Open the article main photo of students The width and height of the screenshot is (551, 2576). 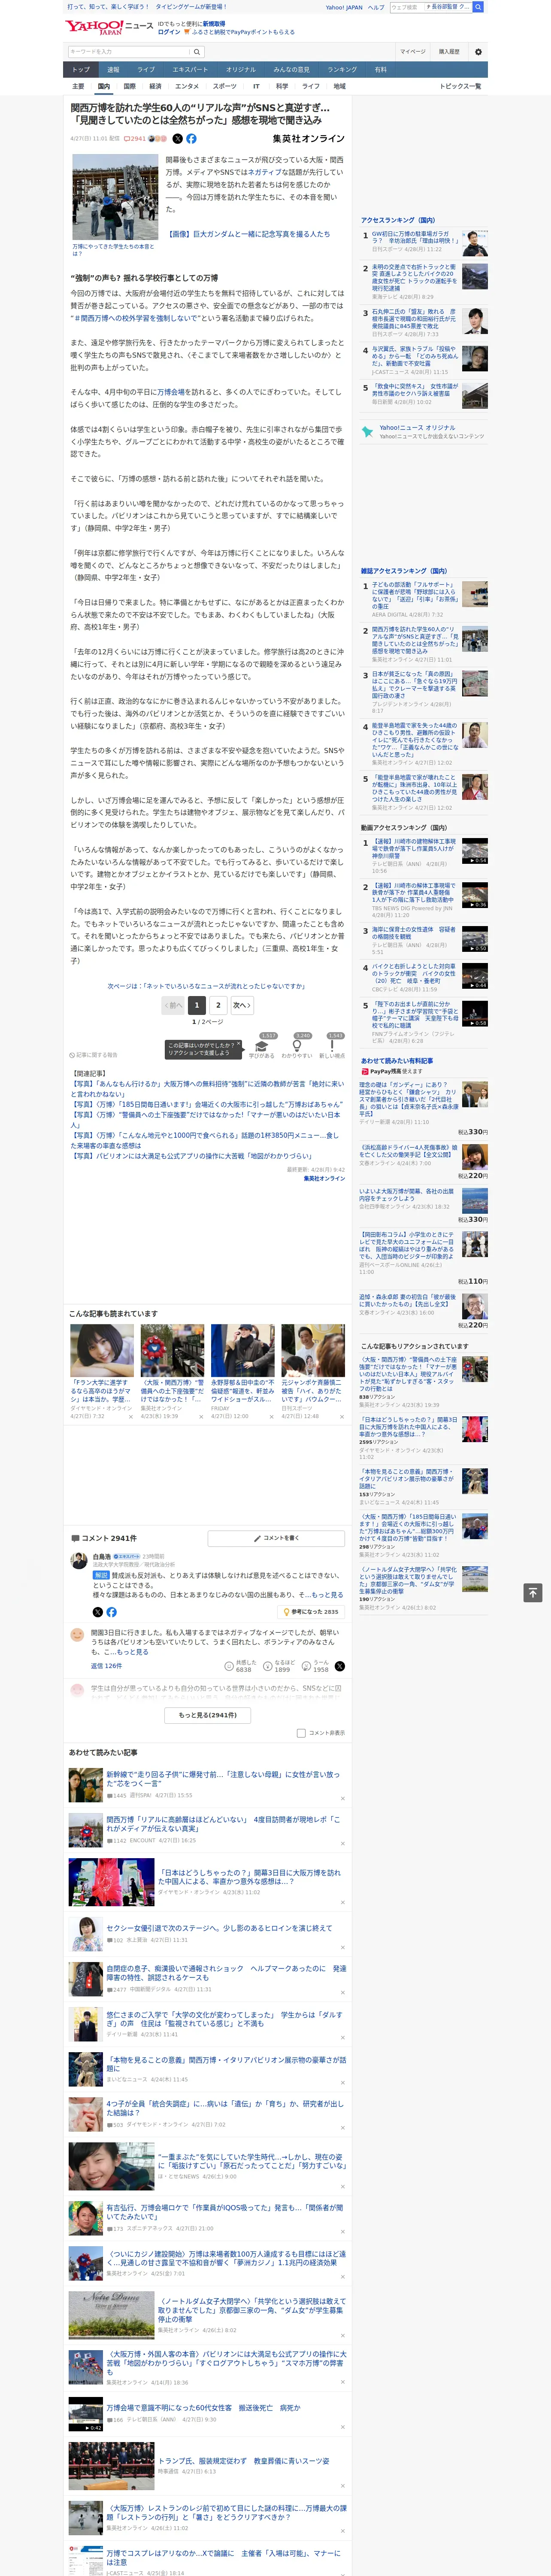(x=116, y=197)
